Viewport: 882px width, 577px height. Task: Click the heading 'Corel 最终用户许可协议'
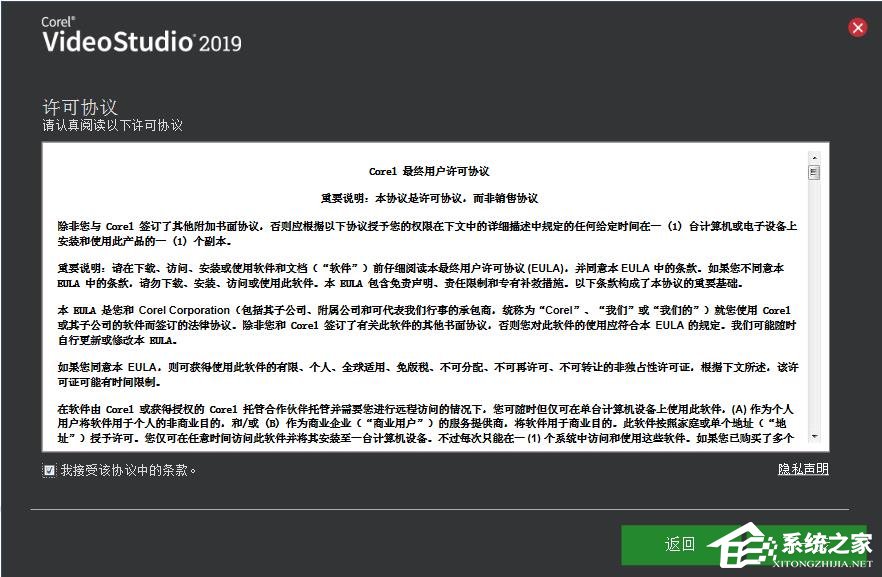tap(429, 171)
